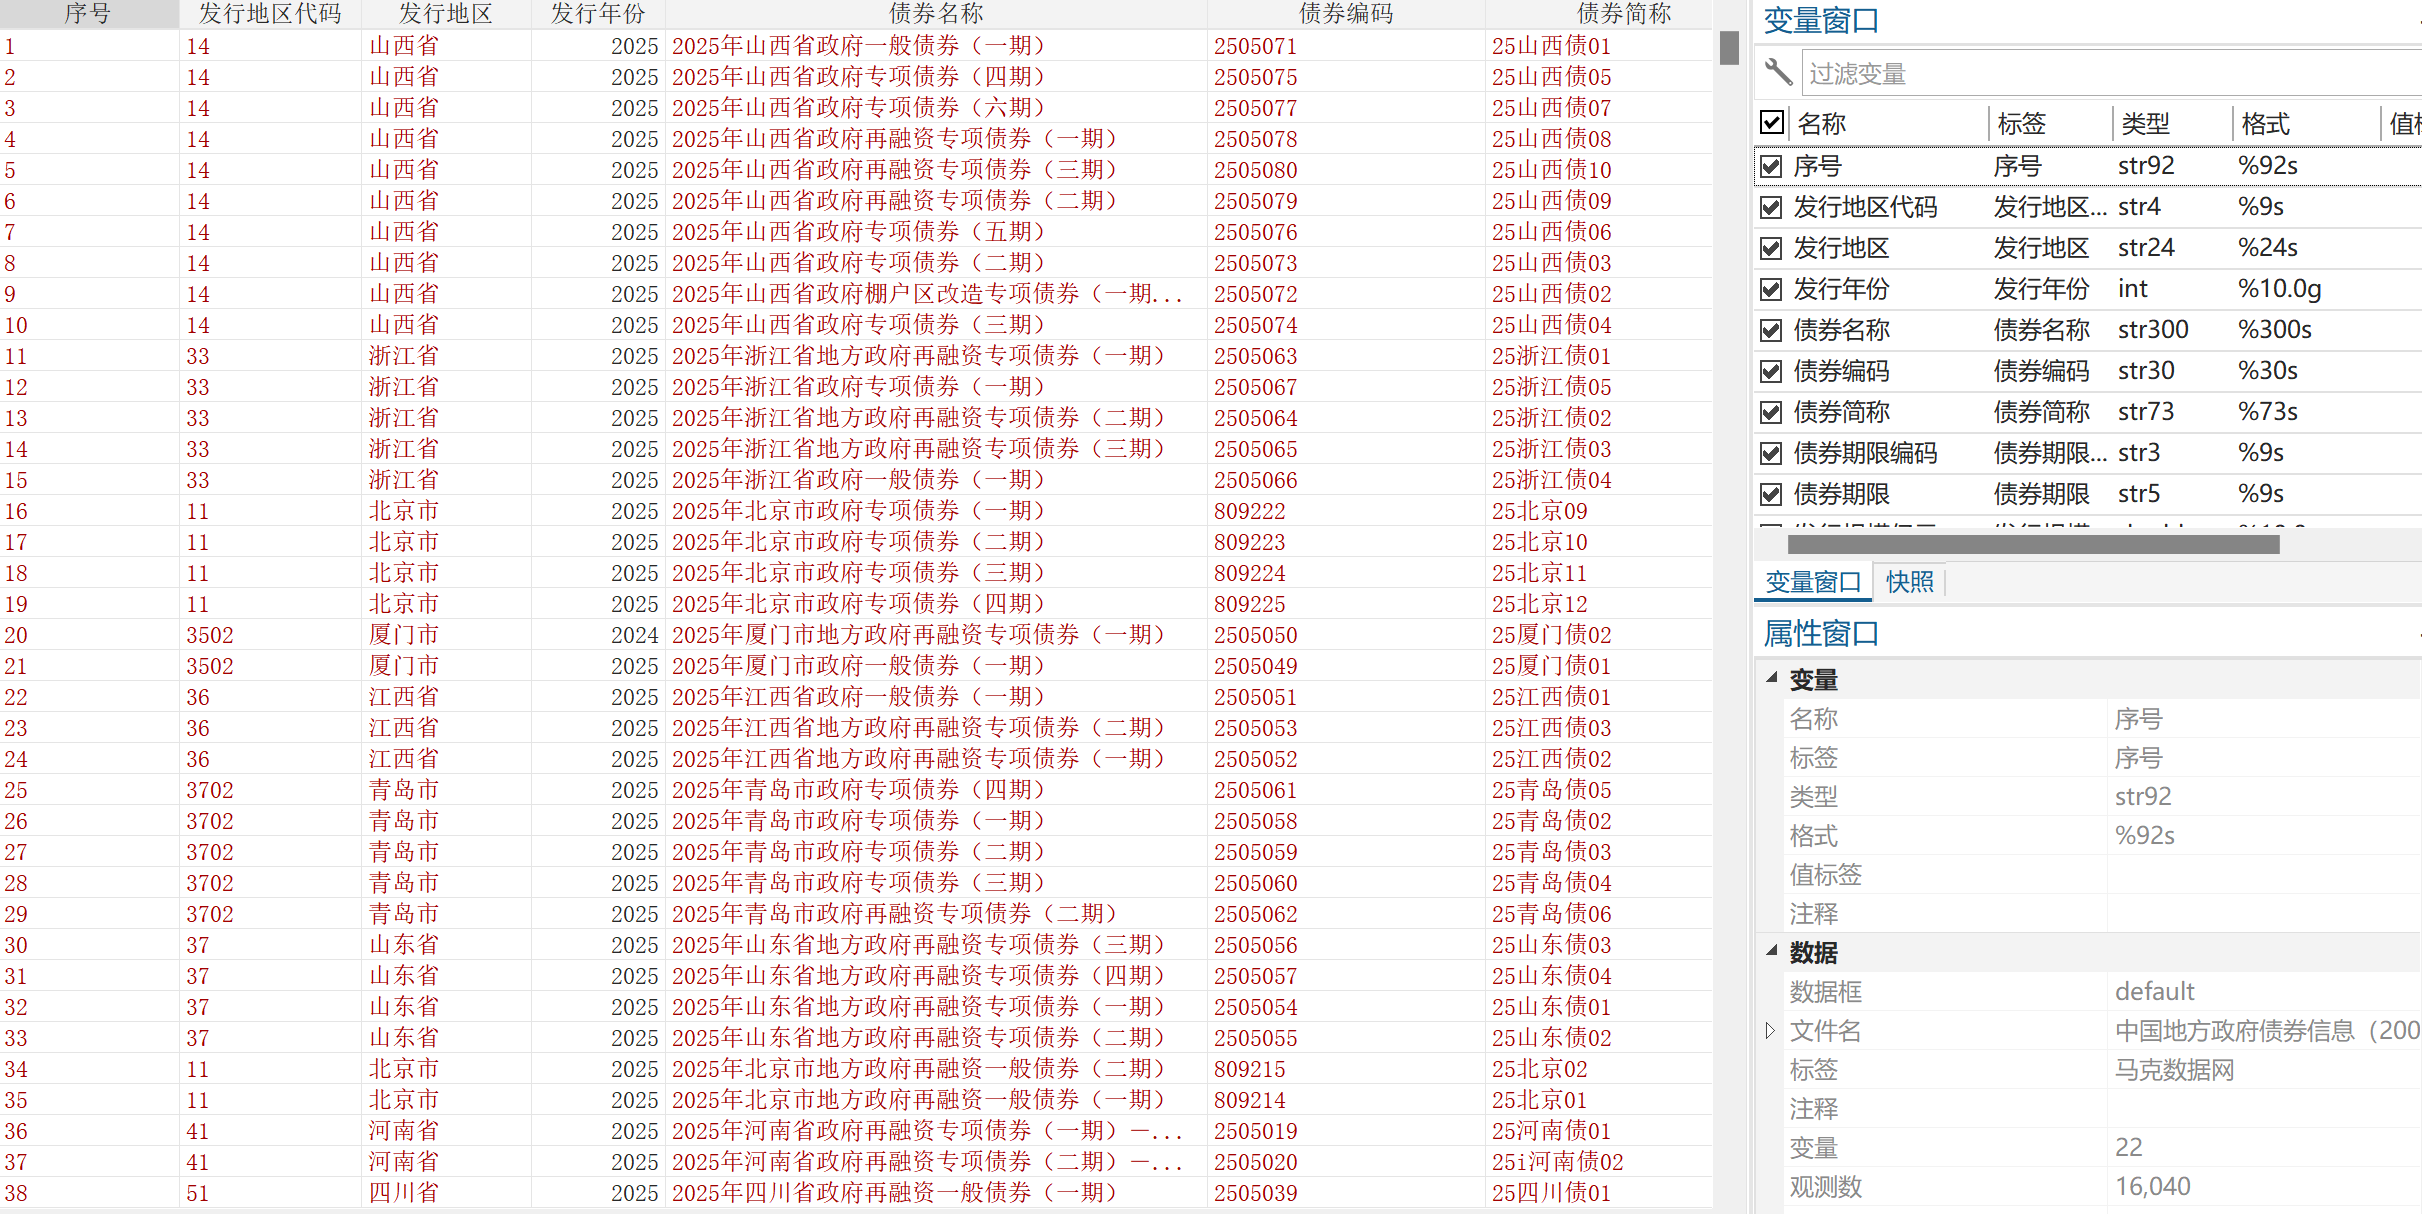Toggle the 债券期限 variable checkbox

[x=1771, y=494]
